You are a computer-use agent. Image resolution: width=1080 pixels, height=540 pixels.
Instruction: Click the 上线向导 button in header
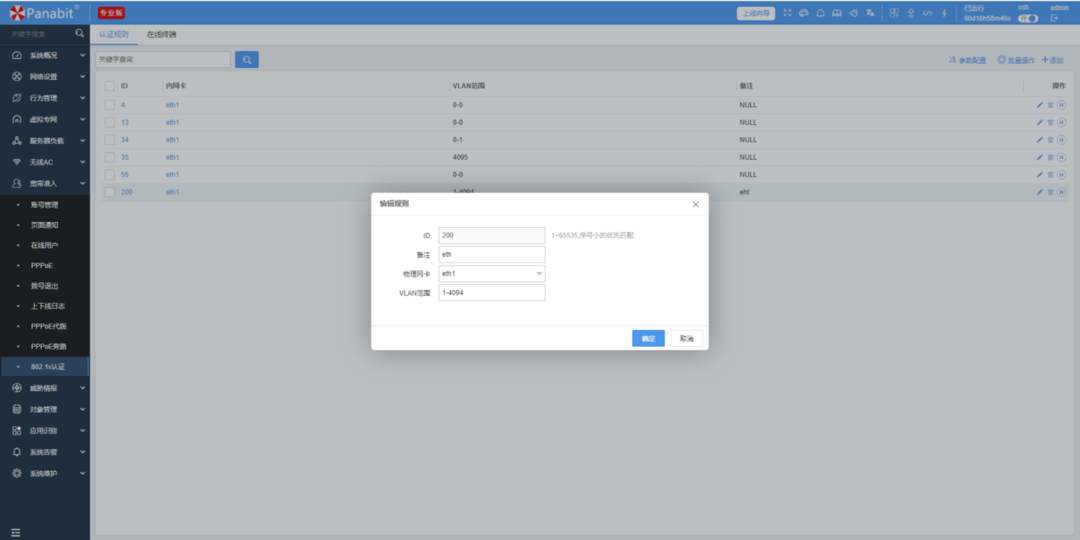coord(756,13)
